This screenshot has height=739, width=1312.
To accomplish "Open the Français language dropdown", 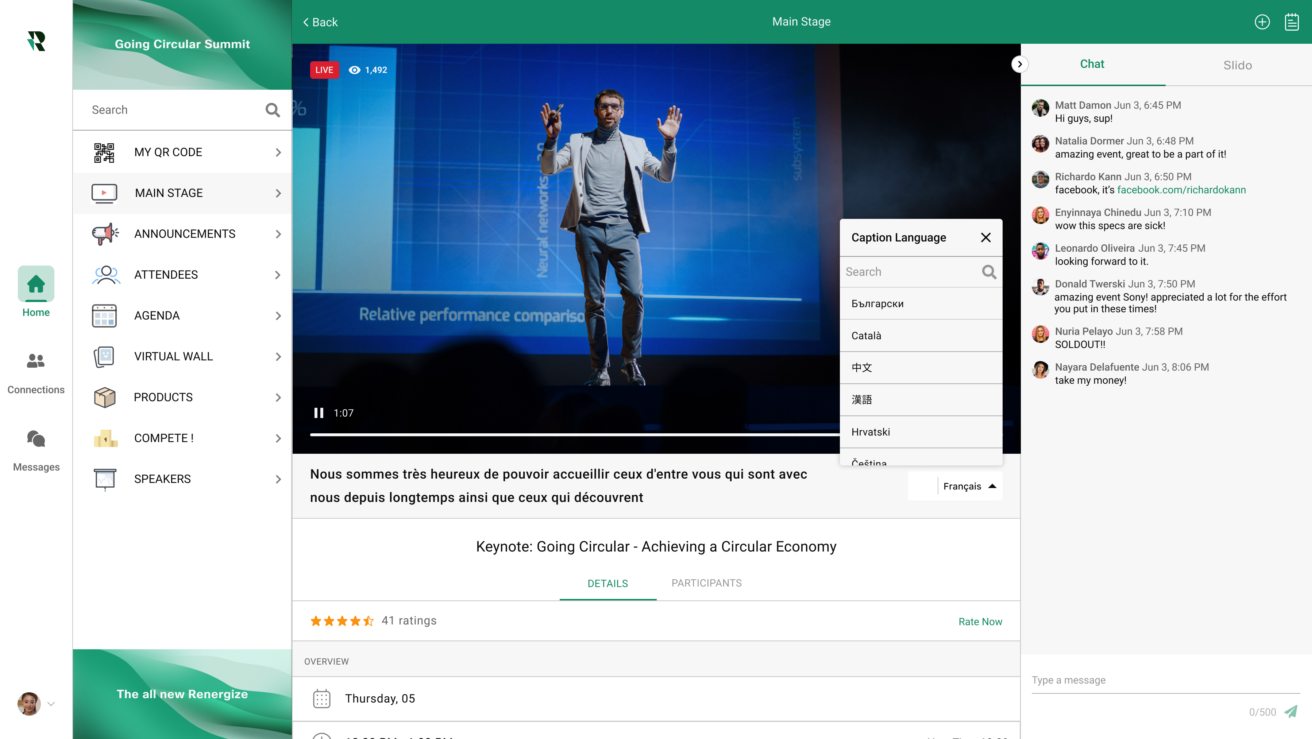I will coord(970,486).
